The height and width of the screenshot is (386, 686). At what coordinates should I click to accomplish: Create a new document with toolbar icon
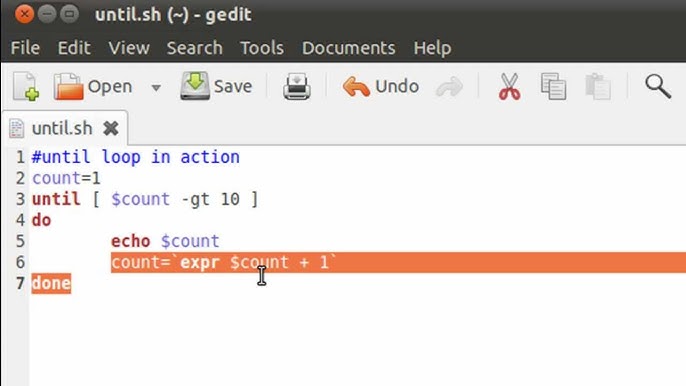[26, 86]
